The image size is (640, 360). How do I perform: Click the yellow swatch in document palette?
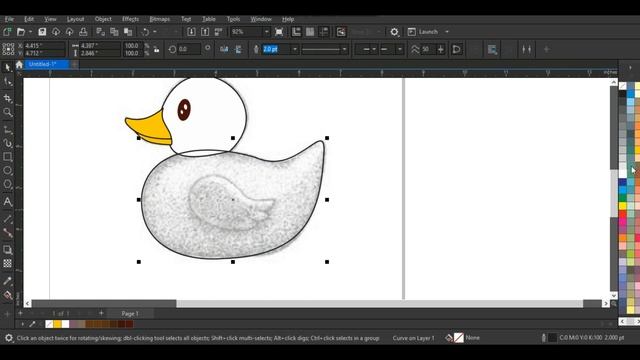58,324
